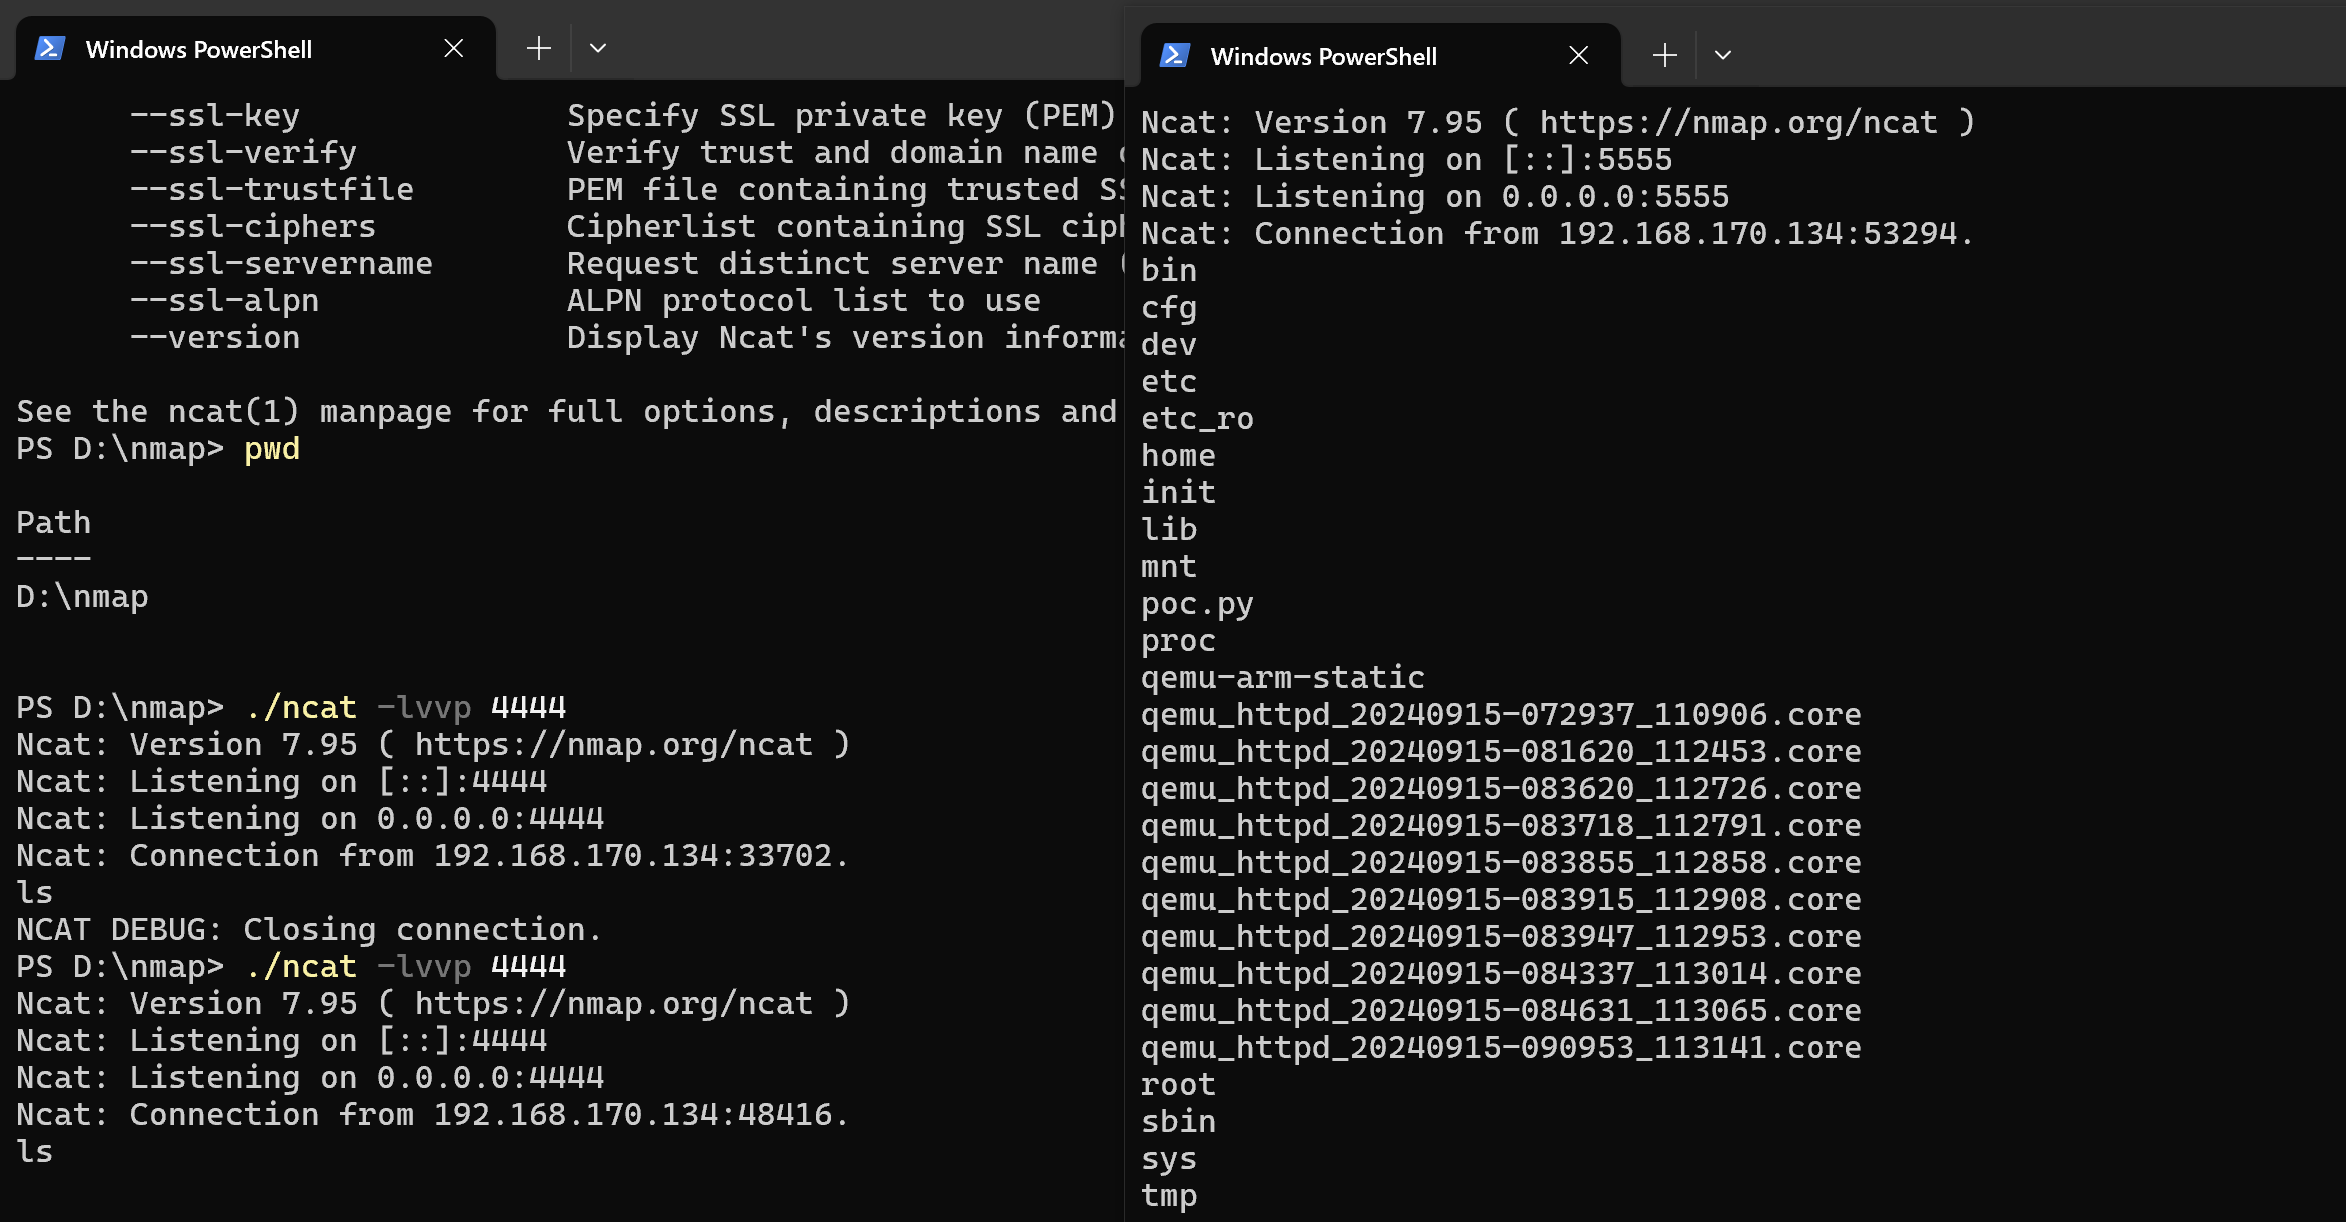Click 'qemu_httpd_20240915-083855_112858.core' file name
The image size is (2346, 1222).
tap(1501, 862)
